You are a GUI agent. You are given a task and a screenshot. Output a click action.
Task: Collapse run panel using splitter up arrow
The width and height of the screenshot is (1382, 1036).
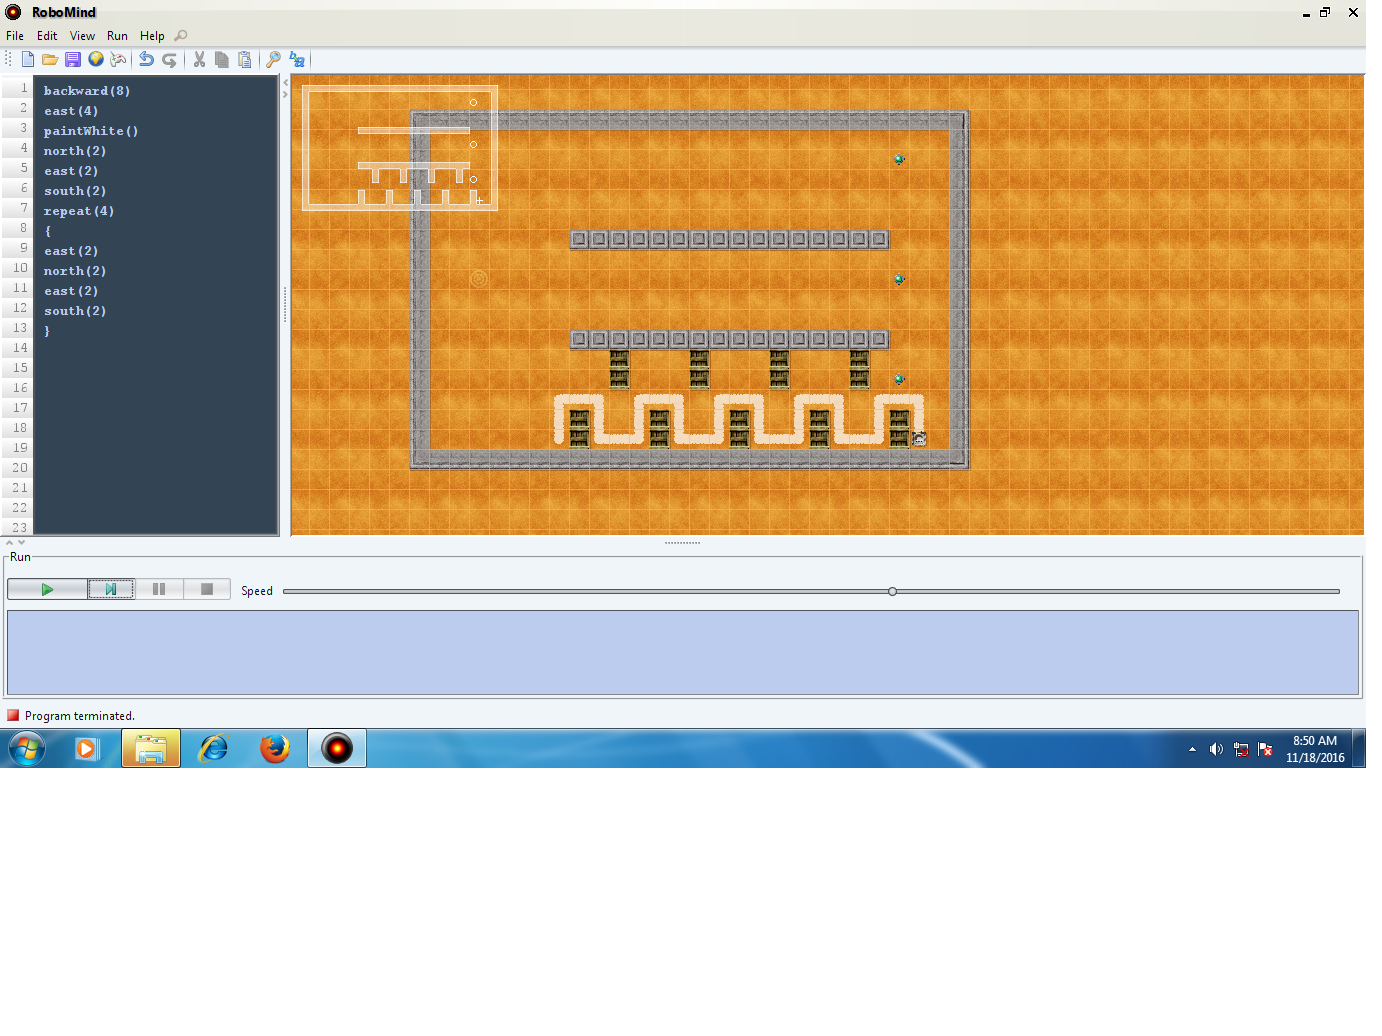(x=9, y=543)
